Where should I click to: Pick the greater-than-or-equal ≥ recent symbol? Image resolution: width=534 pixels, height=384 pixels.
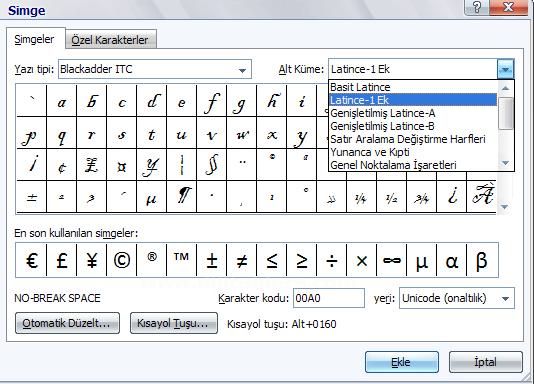click(x=301, y=260)
